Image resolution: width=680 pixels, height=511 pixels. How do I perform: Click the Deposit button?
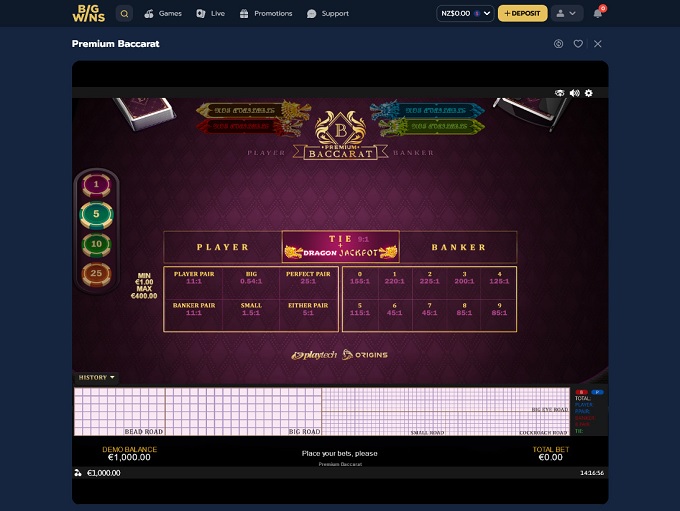(x=522, y=14)
